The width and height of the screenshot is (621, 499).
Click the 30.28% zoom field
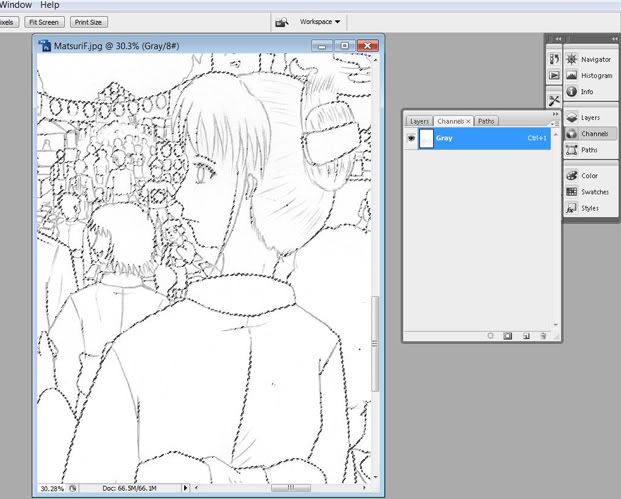pos(52,488)
